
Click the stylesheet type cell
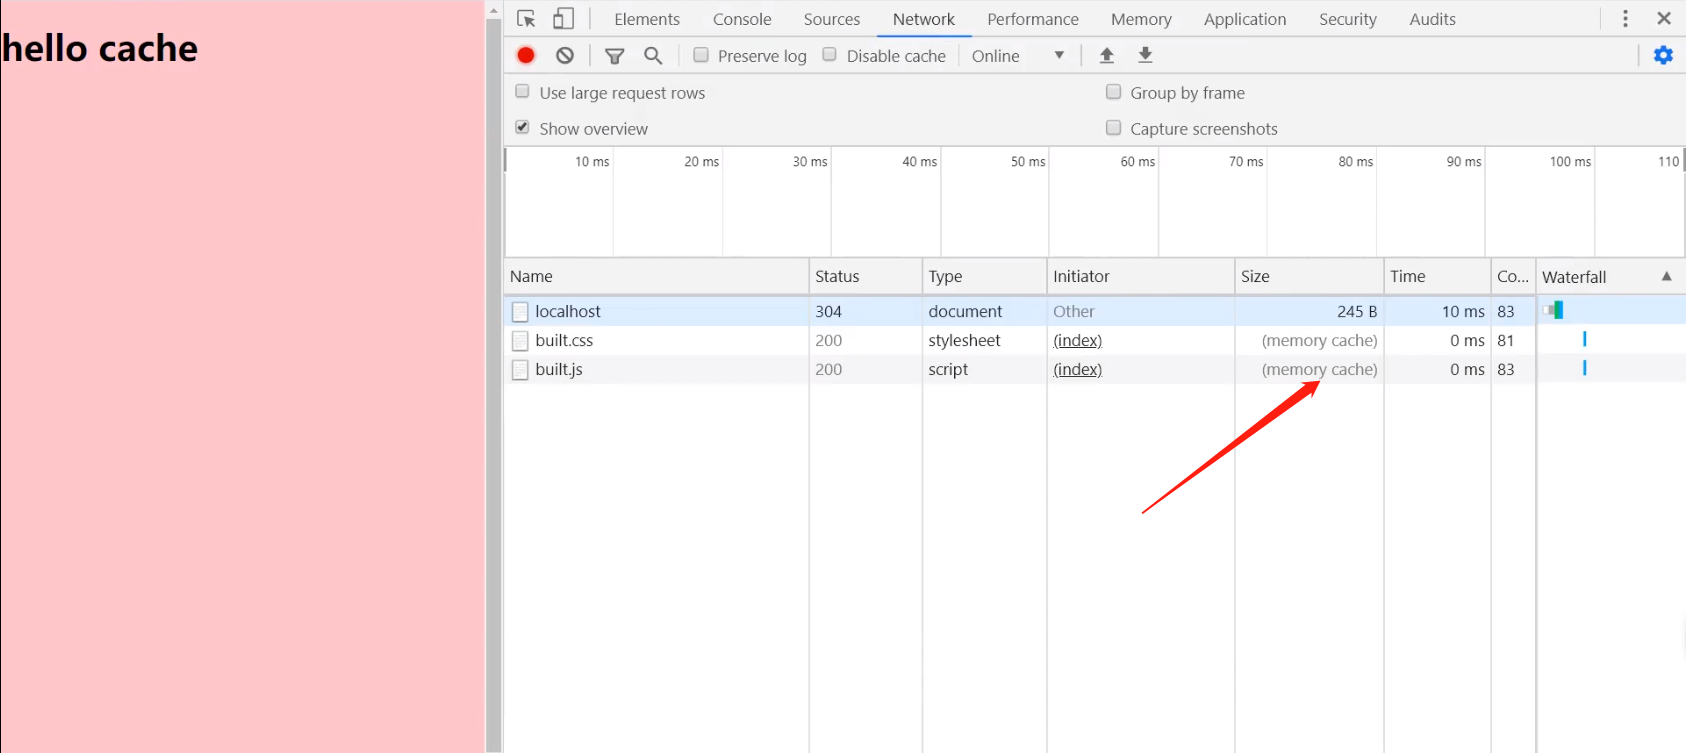984,341
